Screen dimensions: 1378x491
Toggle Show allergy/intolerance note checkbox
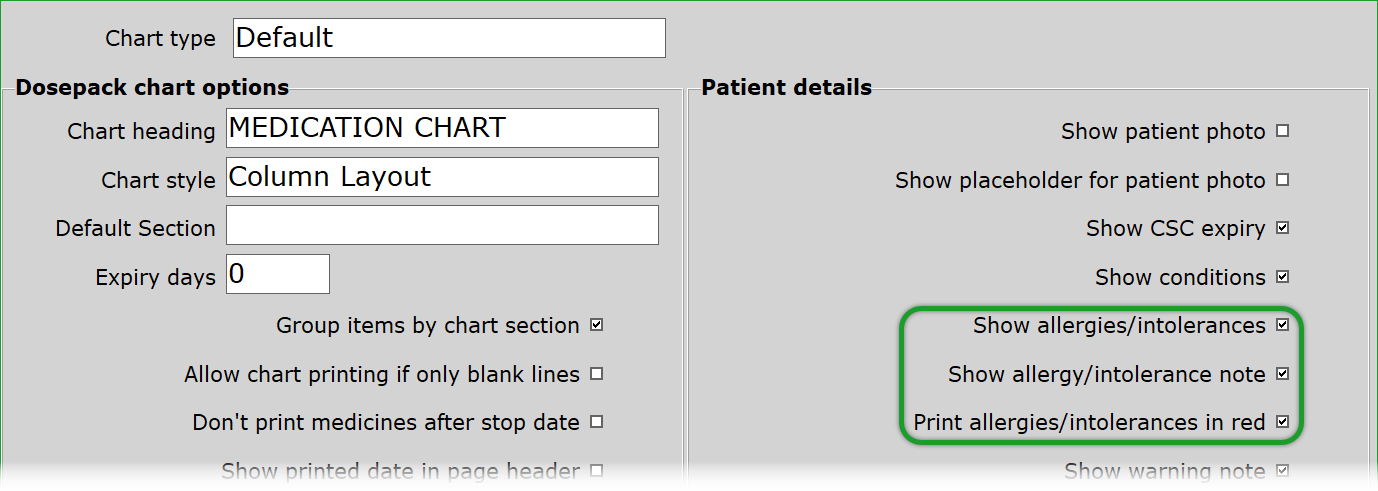coord(1283,374)
